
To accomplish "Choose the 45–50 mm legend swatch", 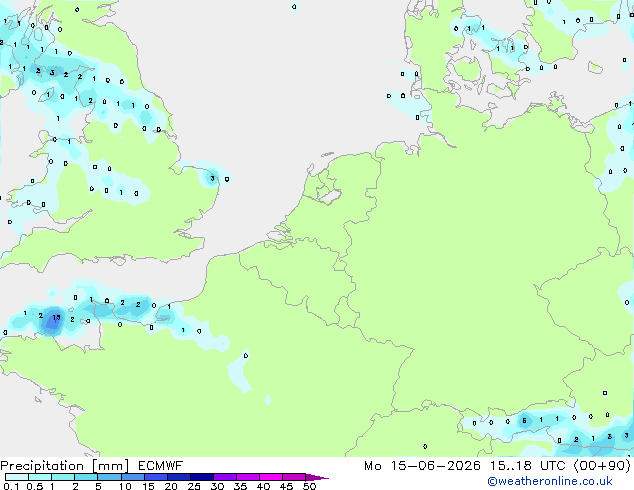I will 294,477.
